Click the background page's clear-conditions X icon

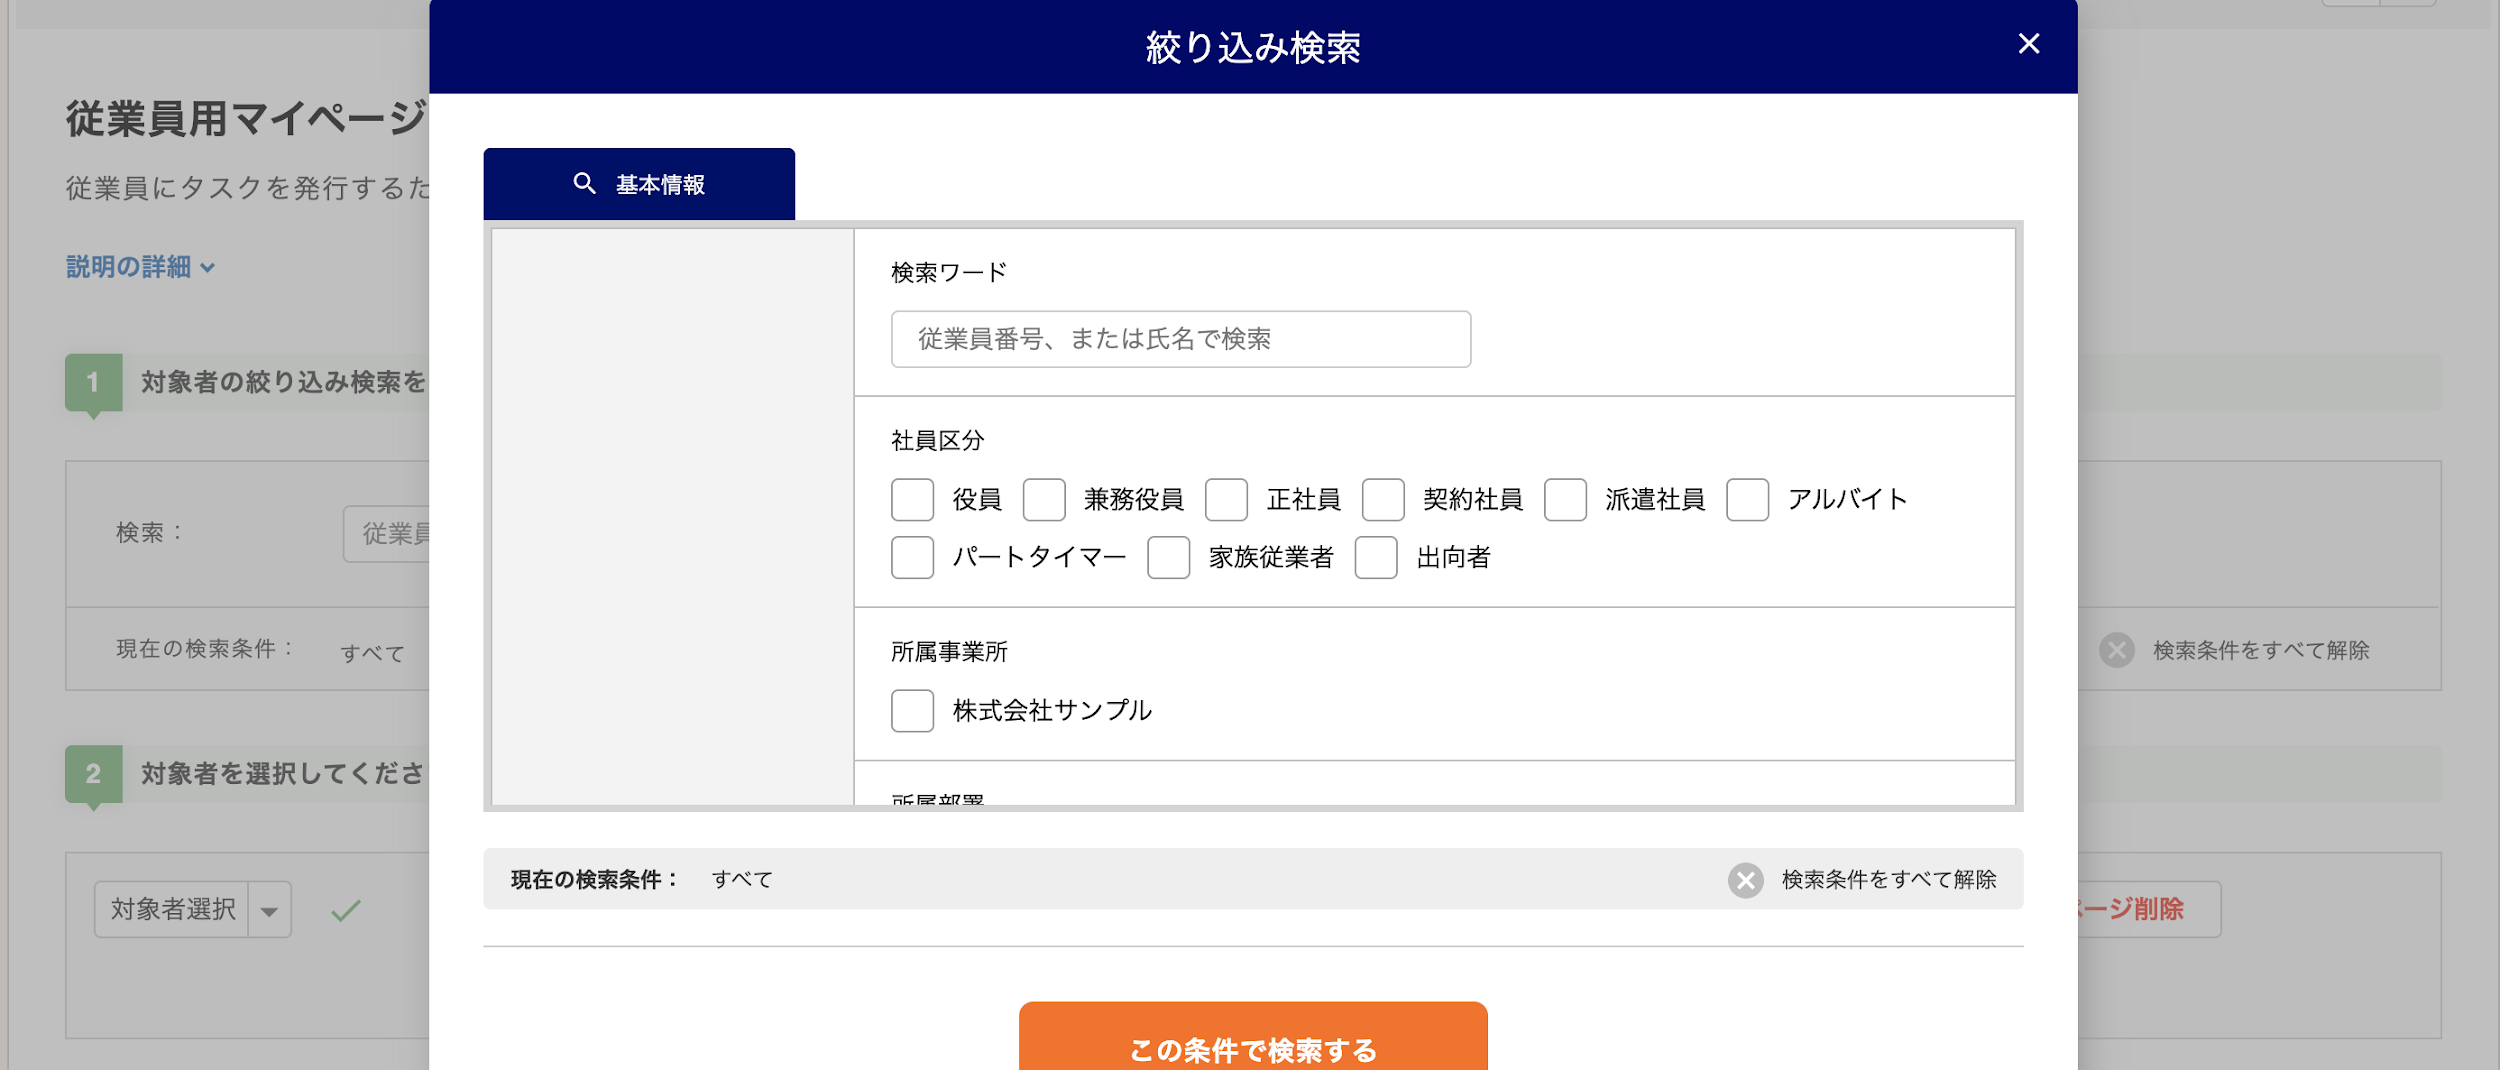point(2116,651)
